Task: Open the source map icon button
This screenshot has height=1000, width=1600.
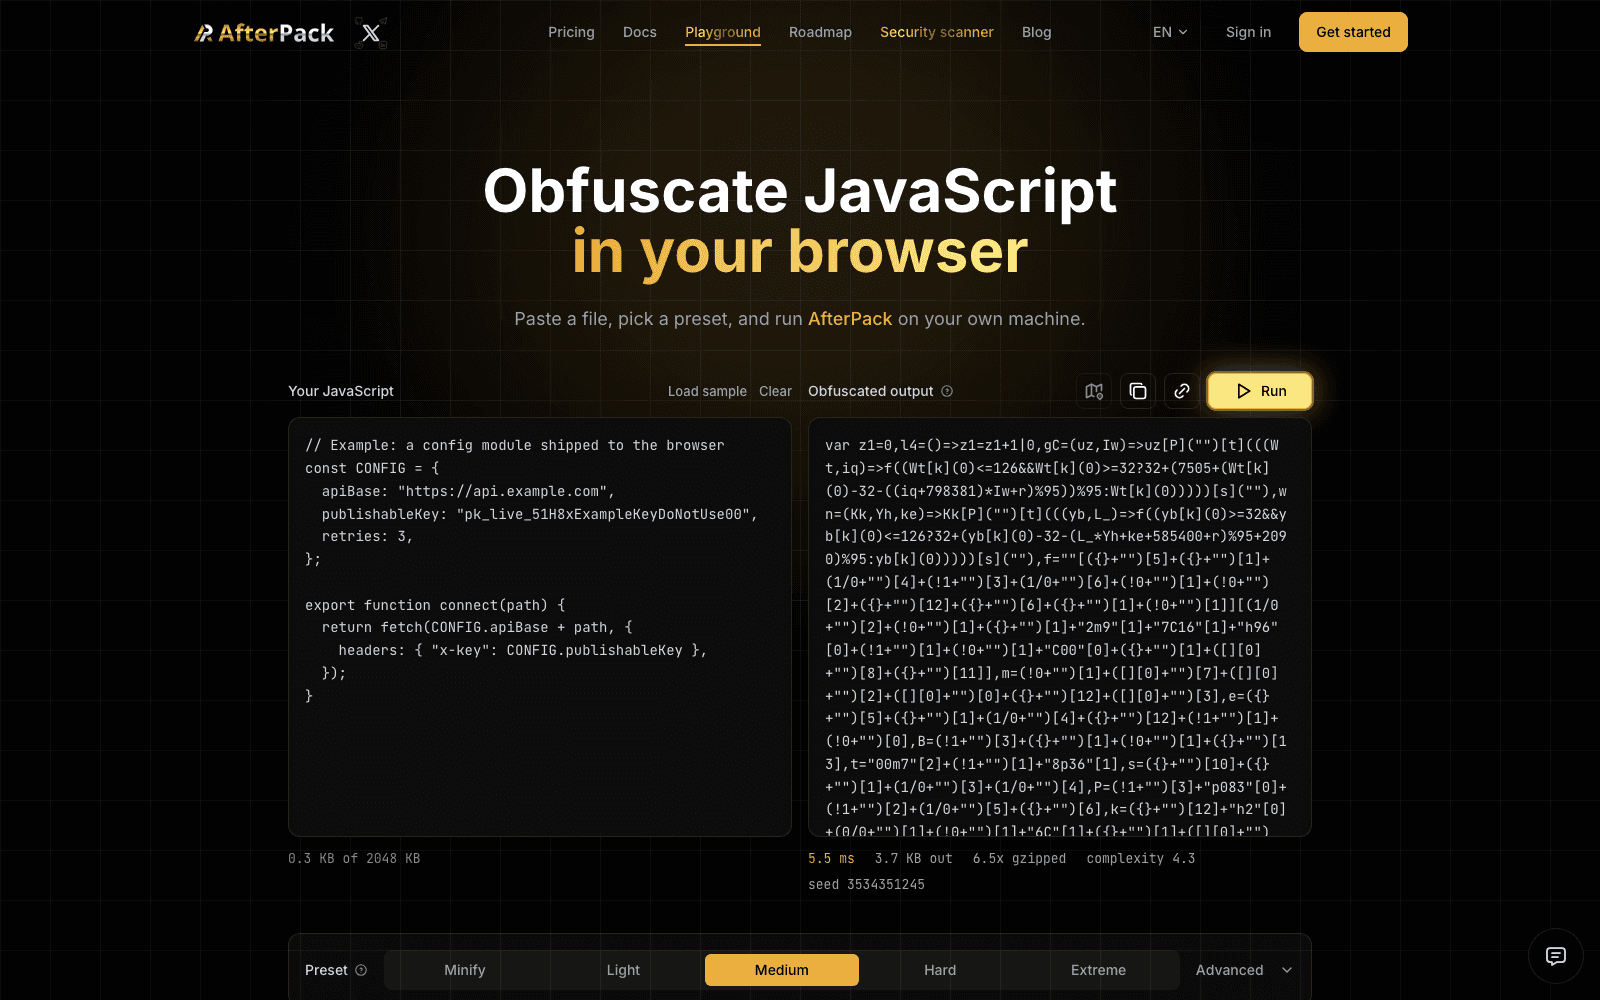Action: pyautogui.click(x=1094, y=391)
